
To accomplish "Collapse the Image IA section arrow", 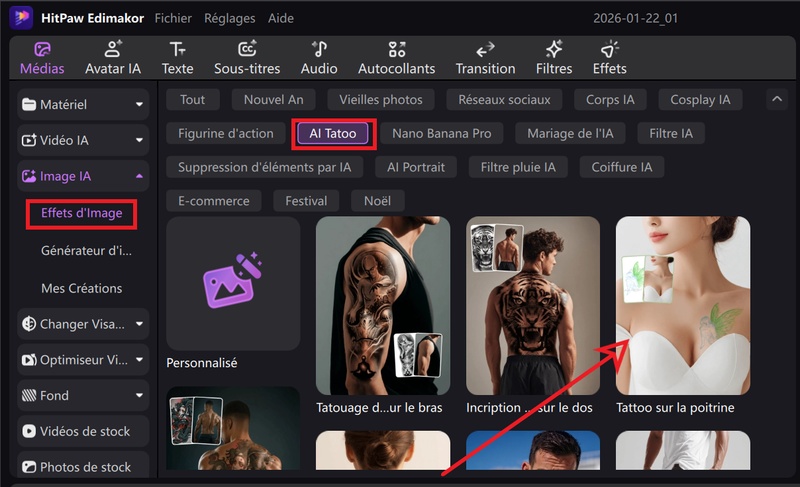I will [x=139, y=176].
